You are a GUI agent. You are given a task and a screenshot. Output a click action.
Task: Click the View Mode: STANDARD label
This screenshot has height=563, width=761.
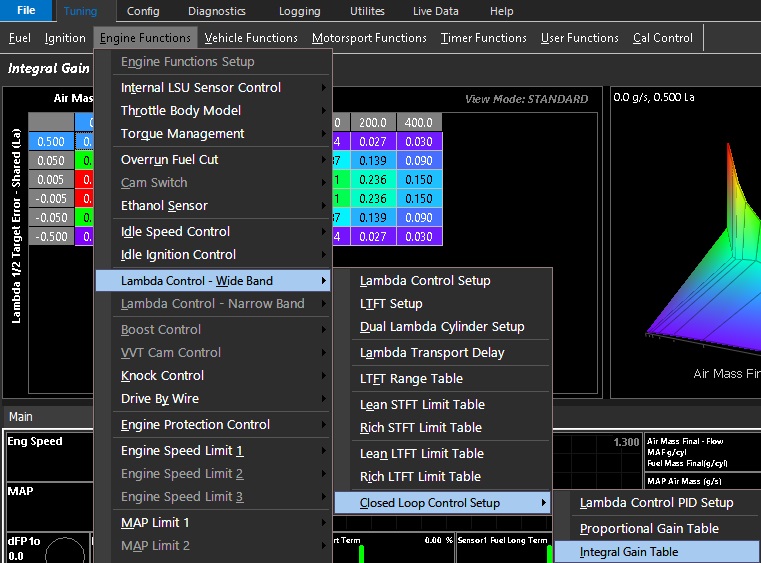[526, 99]
